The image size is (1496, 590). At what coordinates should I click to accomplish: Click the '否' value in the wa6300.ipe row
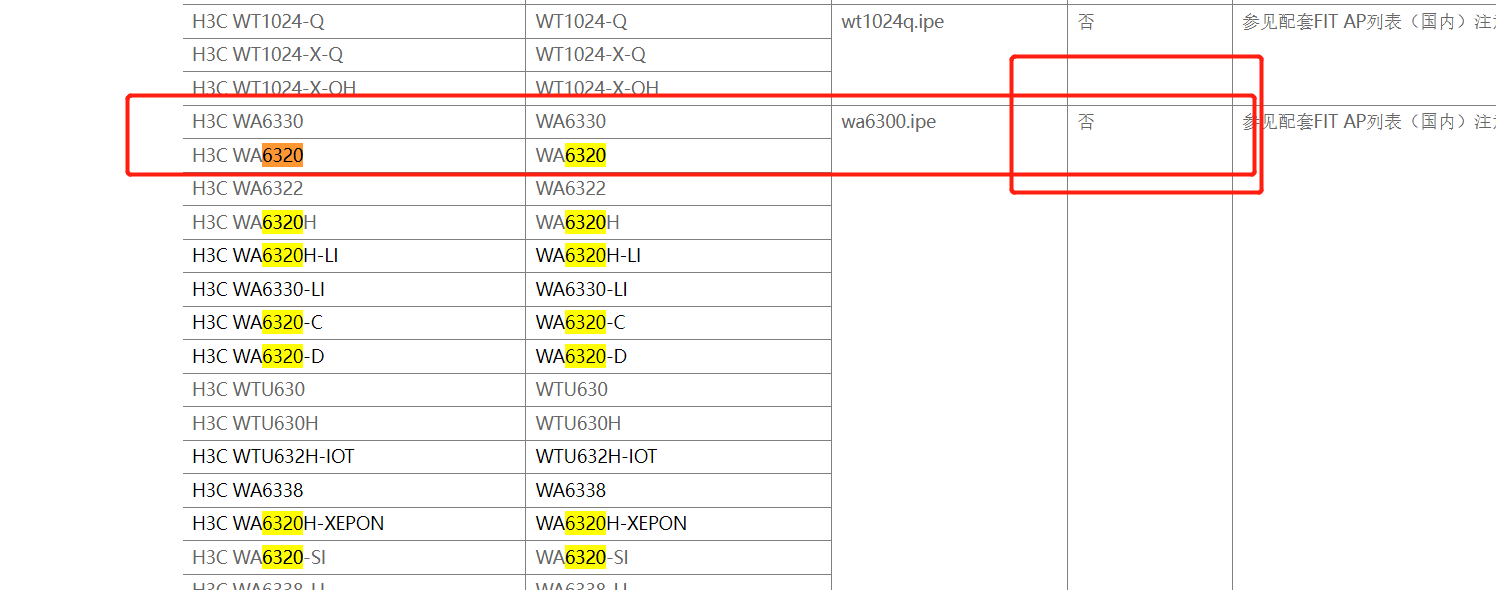[1086, 122]
